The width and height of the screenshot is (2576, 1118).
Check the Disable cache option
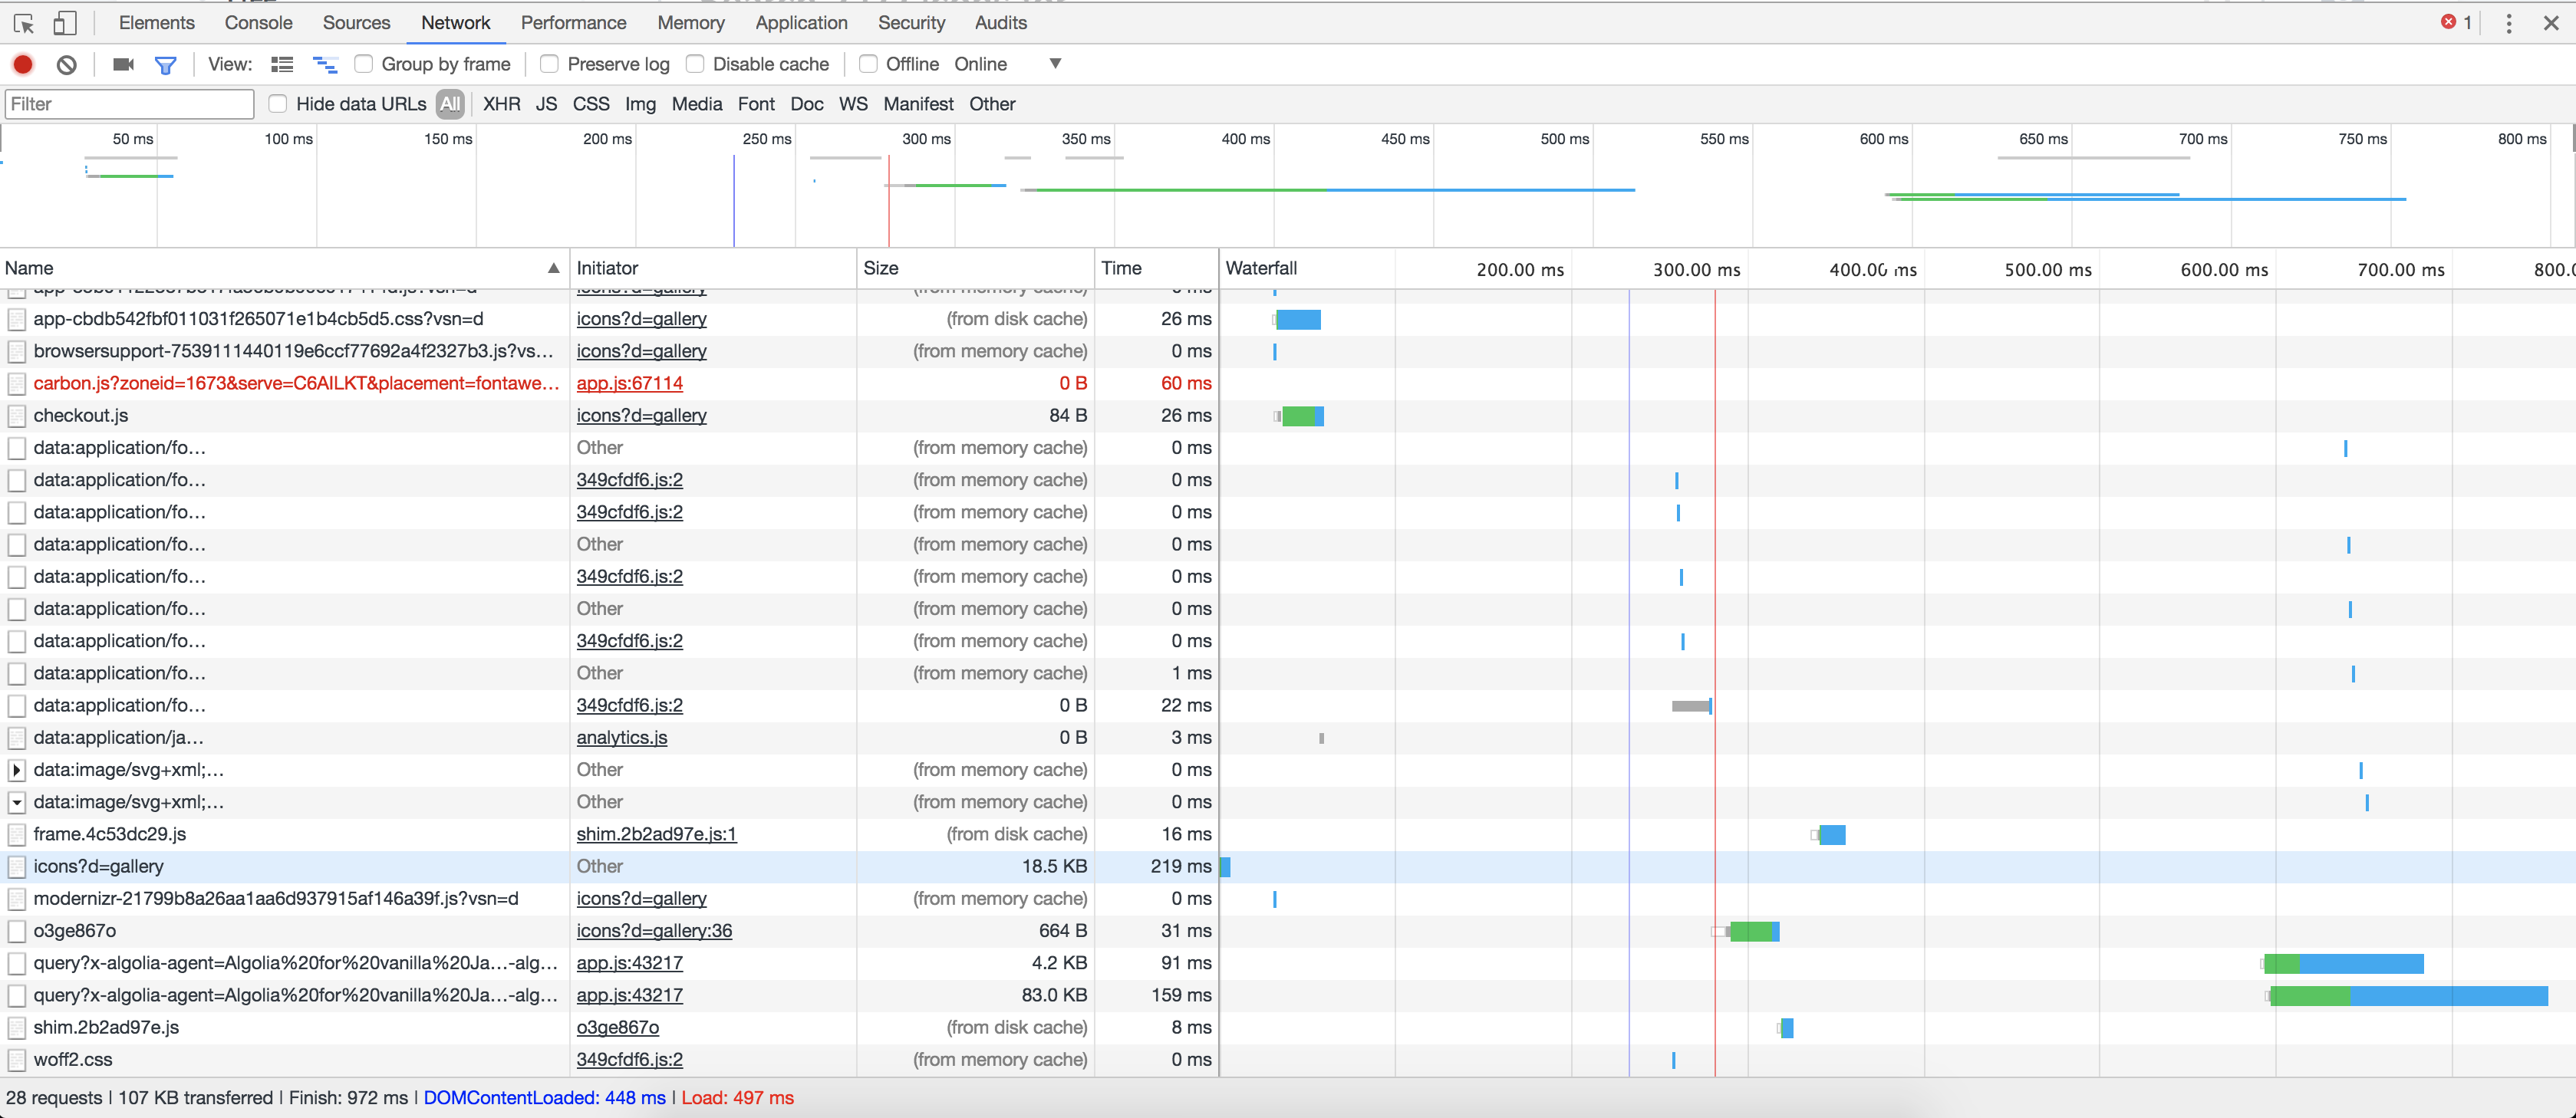(x=695, y=64)
